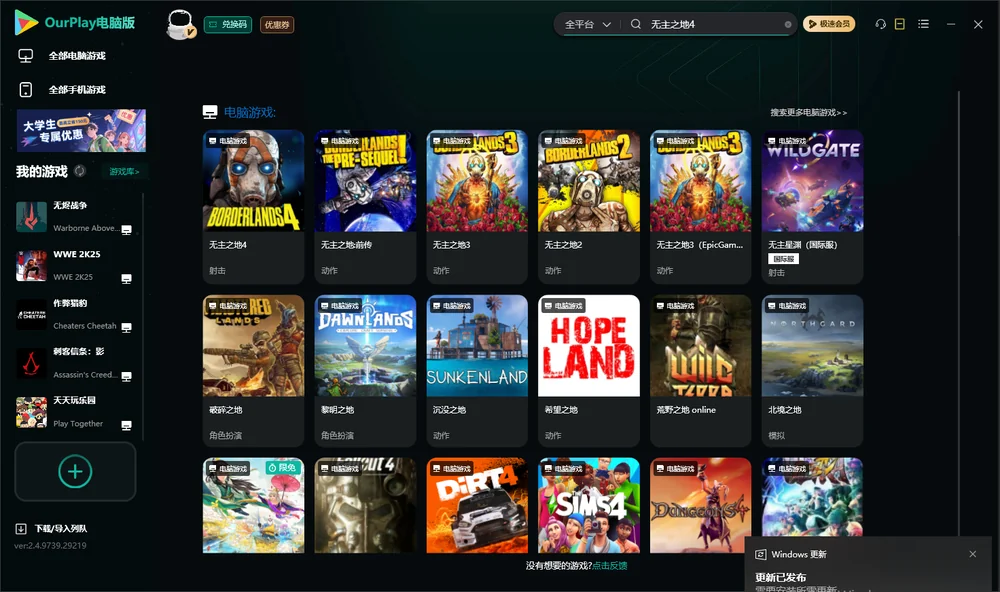Open 无烬战争 Warborne in my games
This screenshot has height=592, width=1000.
click(74, 217)
